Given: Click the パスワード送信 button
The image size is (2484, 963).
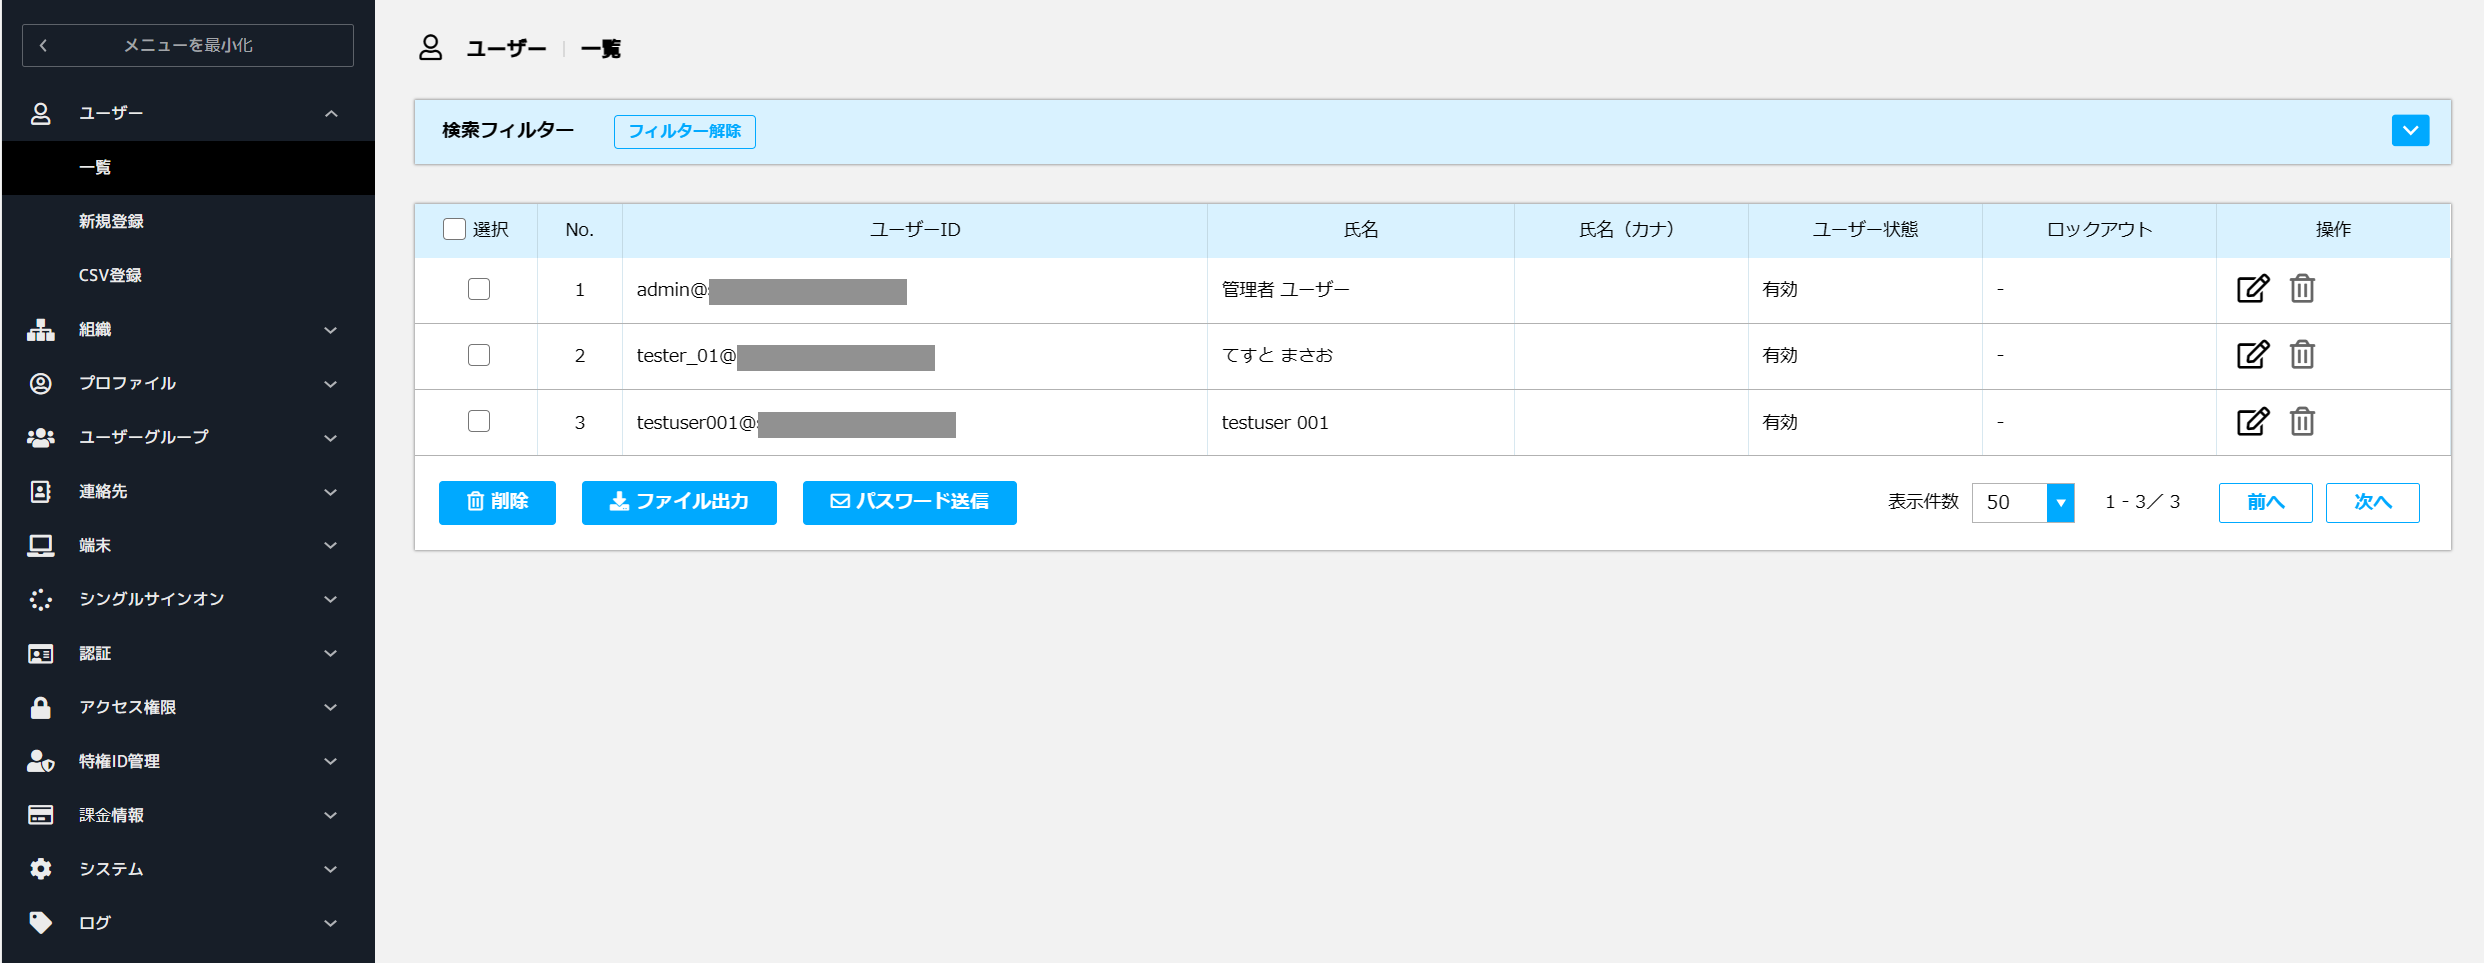Looking at the screenshot, I should pyautogui.click(x=910, y=502).
